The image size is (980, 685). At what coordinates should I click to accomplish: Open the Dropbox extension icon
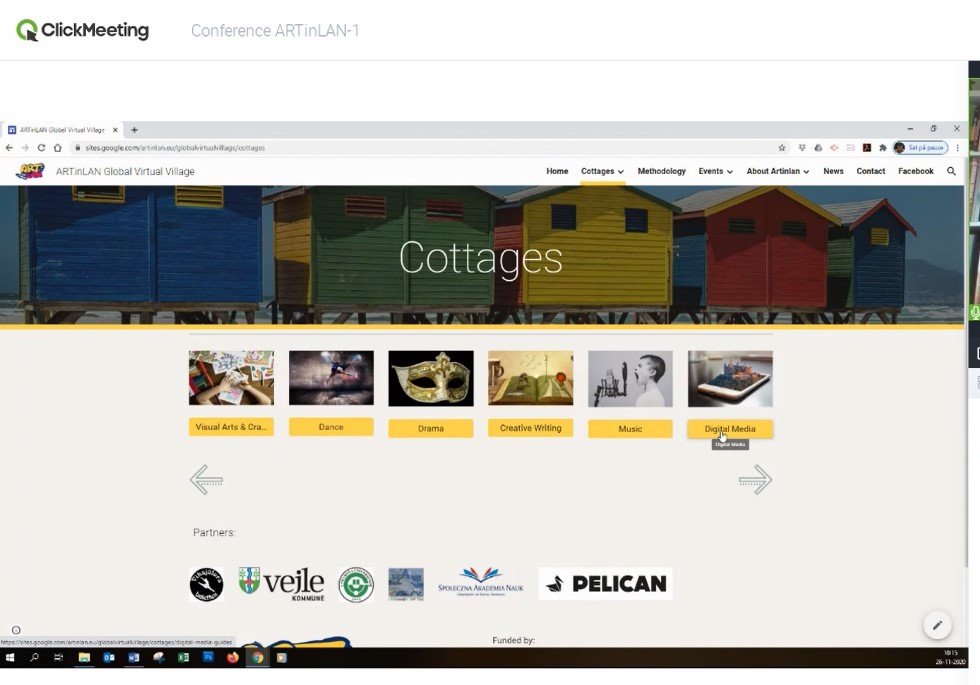click(x=802, y=148)
